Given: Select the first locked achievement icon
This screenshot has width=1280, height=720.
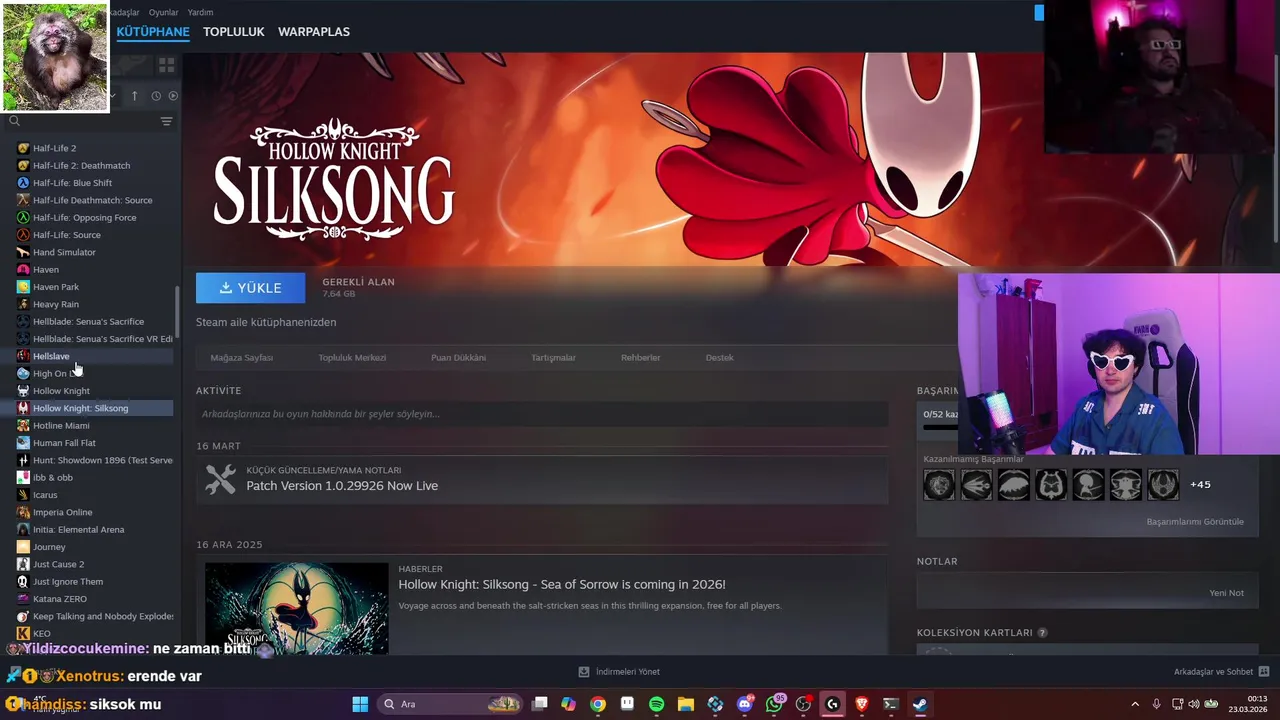Looking at the screenshot, I should [939, 485].
